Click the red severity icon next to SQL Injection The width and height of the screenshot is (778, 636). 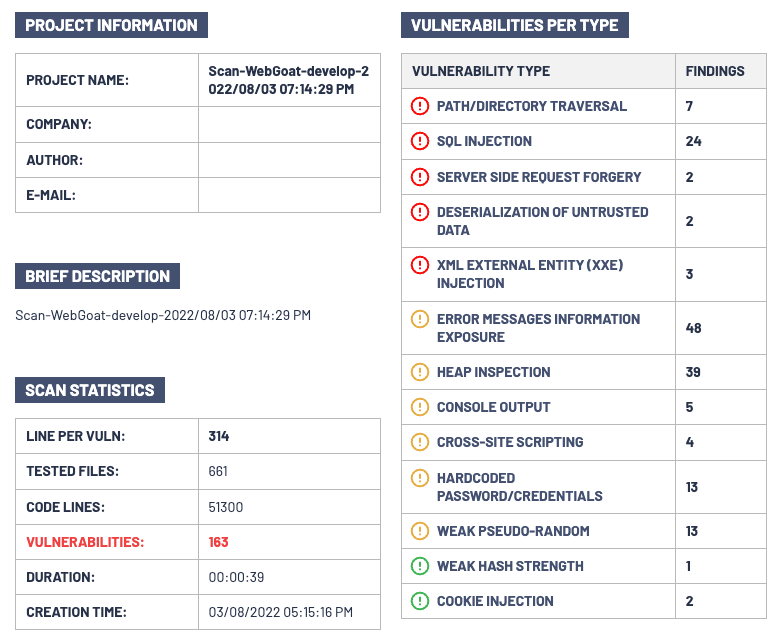[x=420, y=141]
